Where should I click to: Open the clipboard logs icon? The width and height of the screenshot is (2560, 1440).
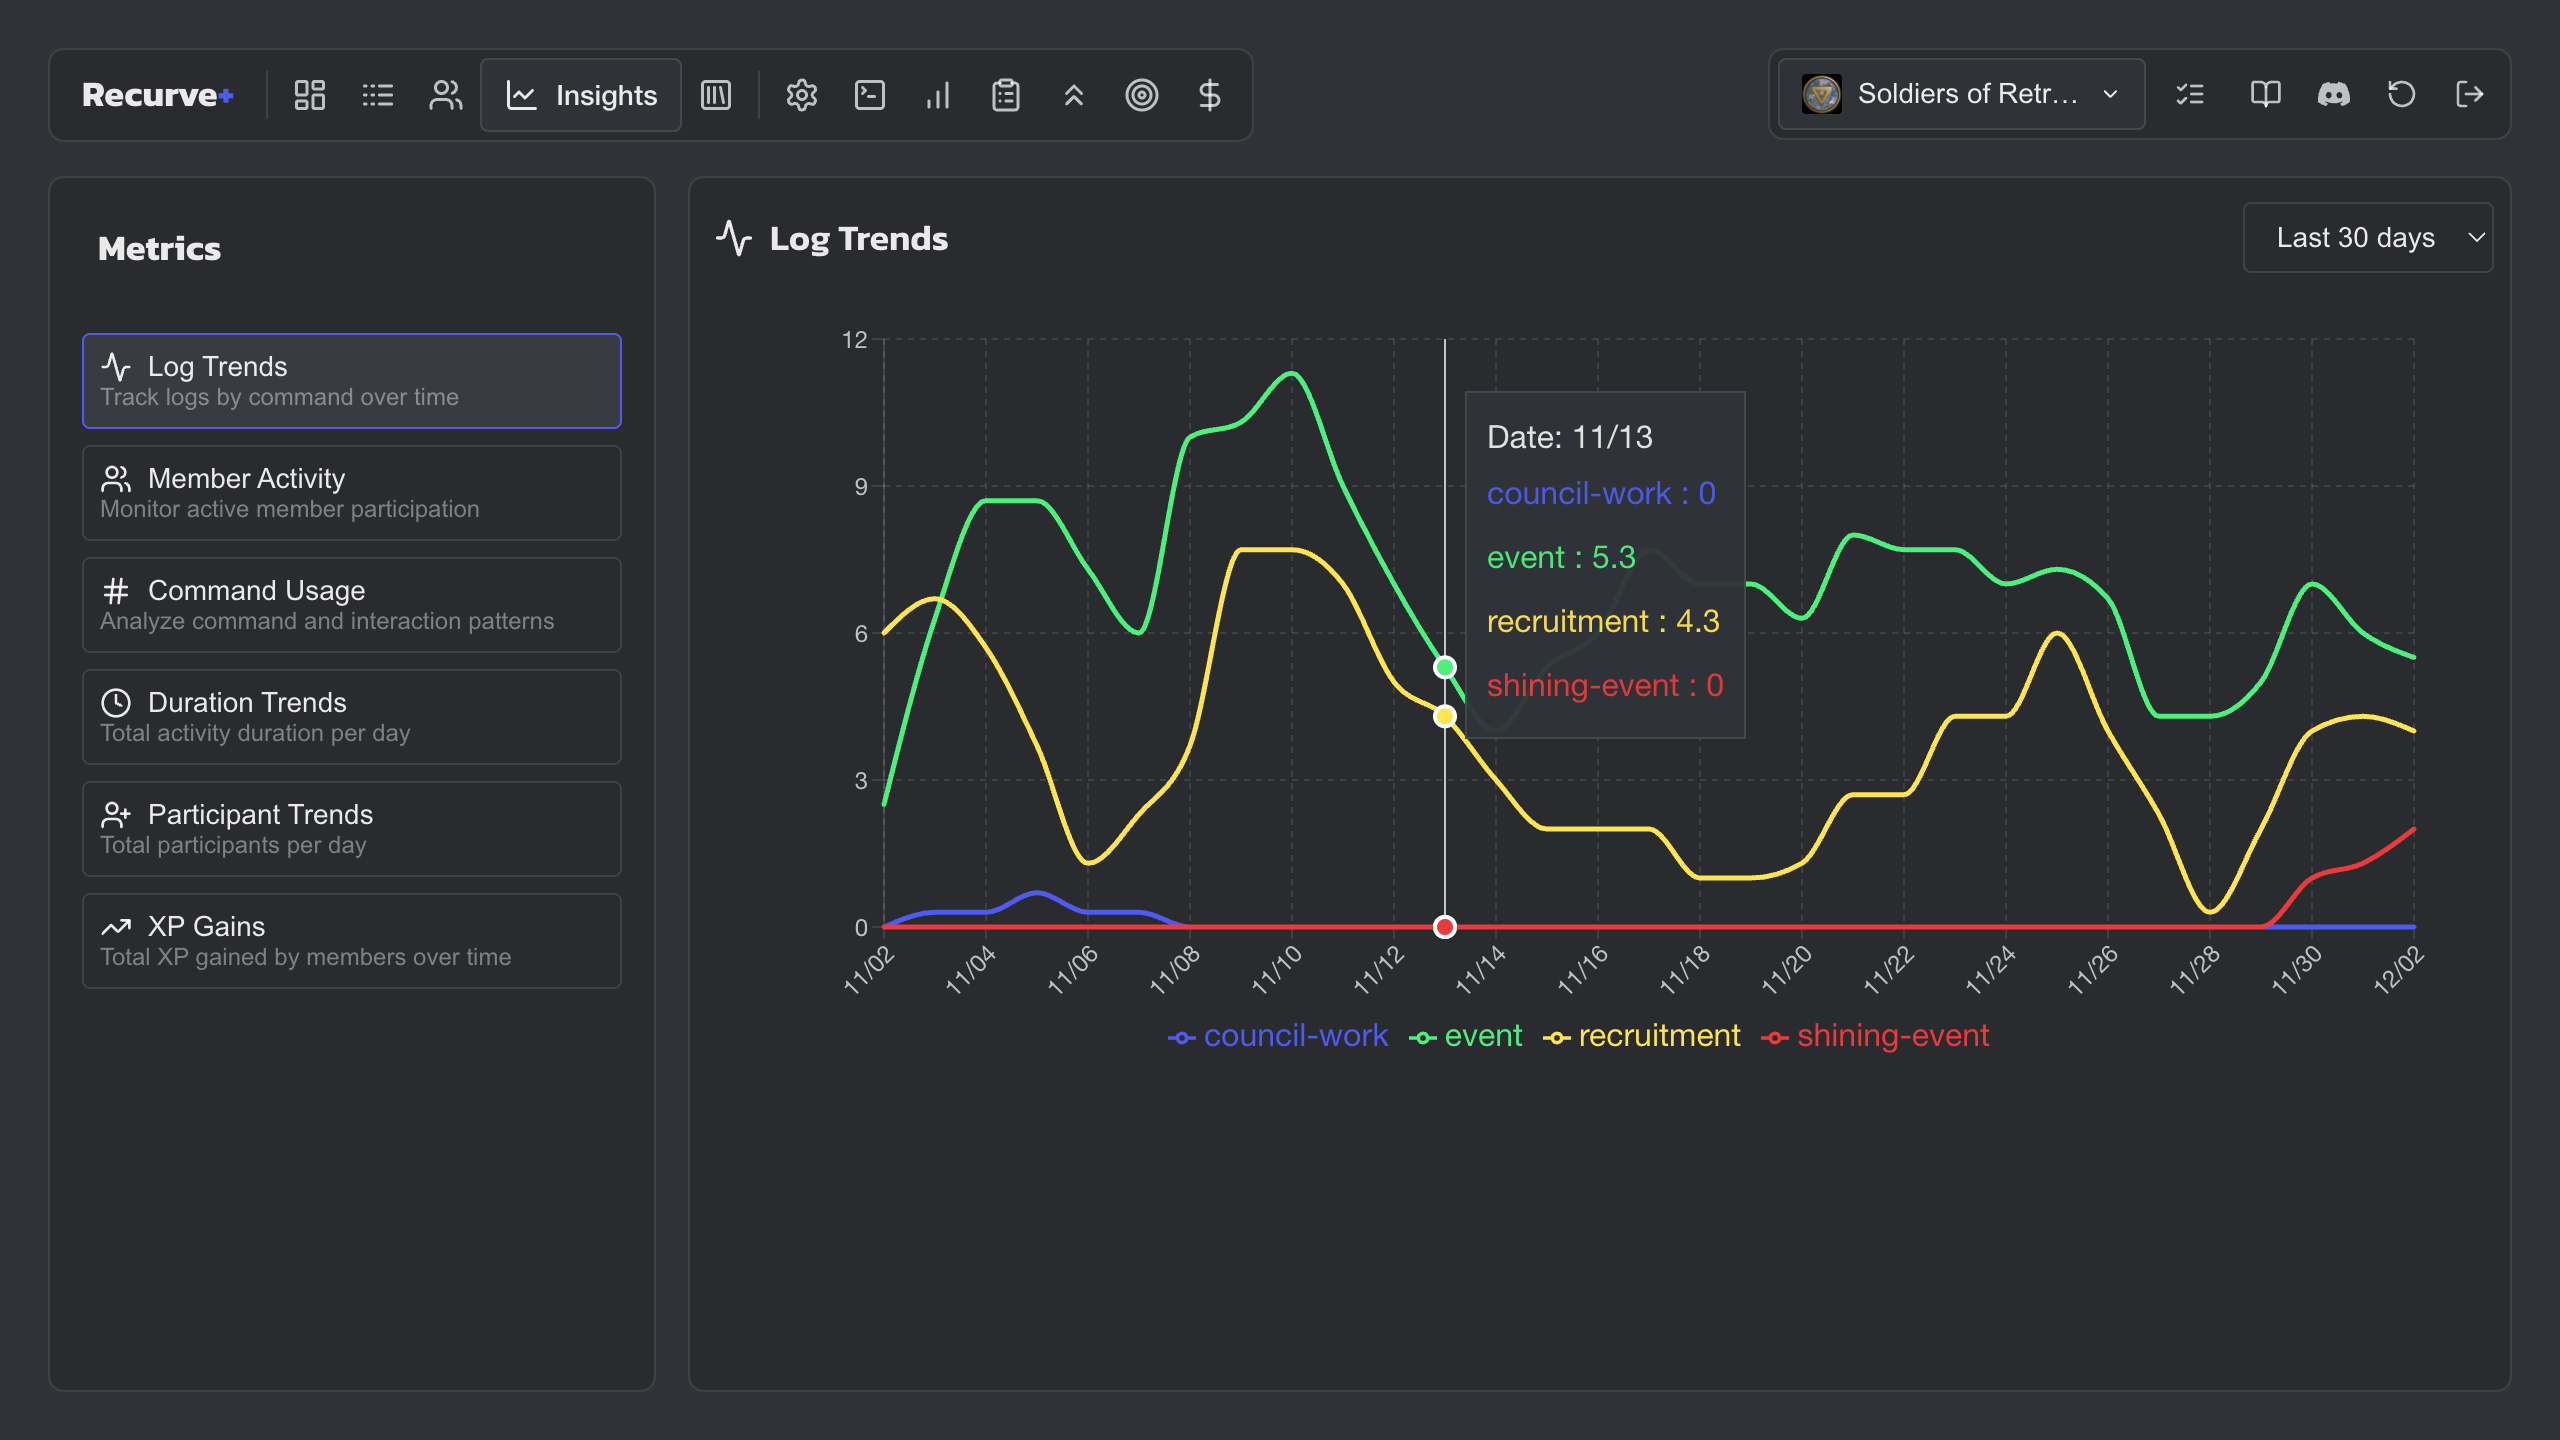(1005, 95)
